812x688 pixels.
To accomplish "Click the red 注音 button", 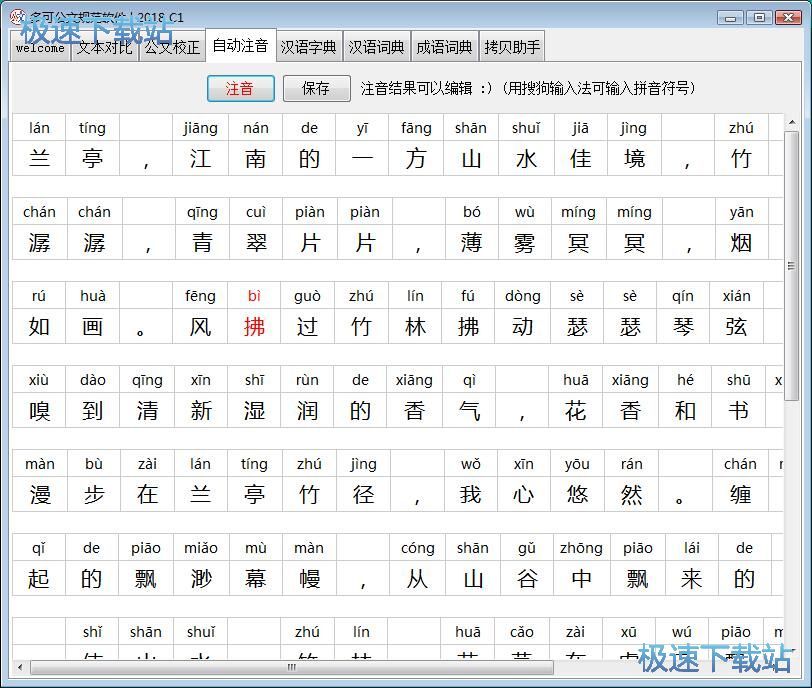I will tap(240, 88).
